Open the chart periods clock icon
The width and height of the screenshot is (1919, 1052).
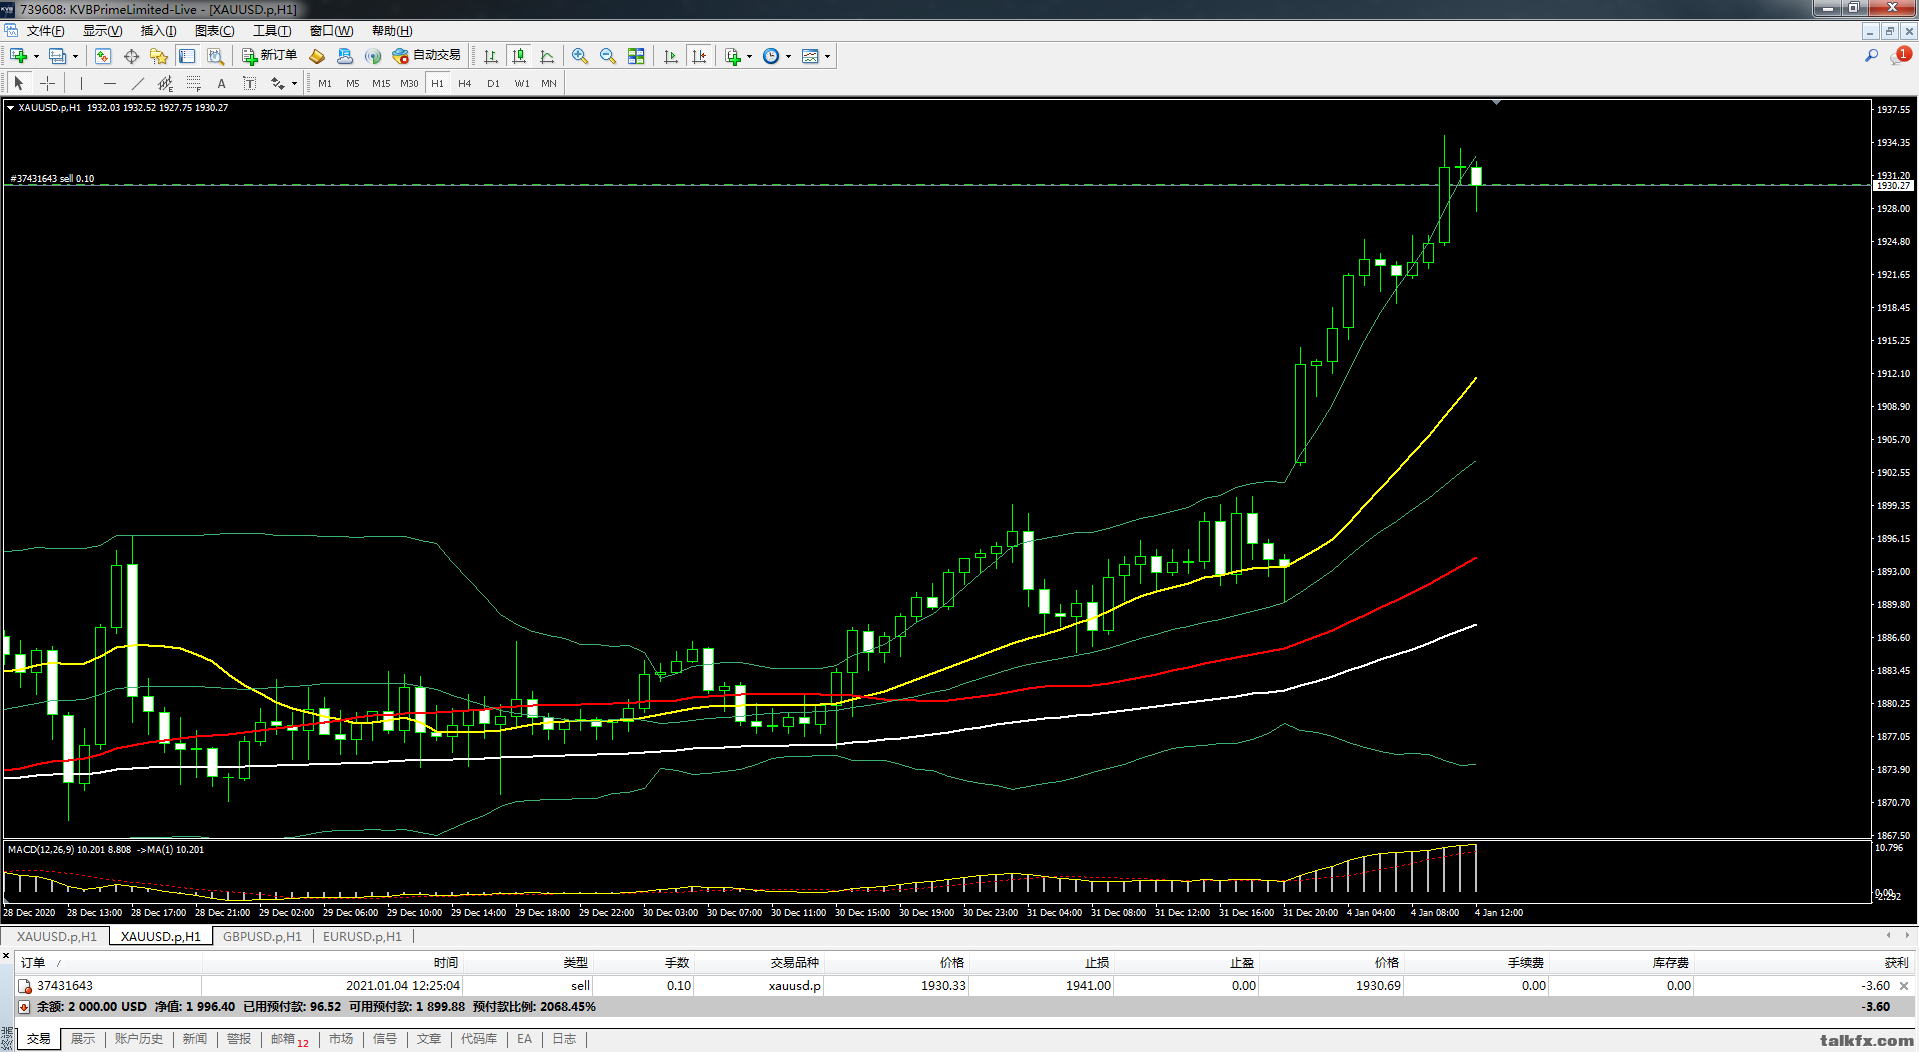coord(770,56)
